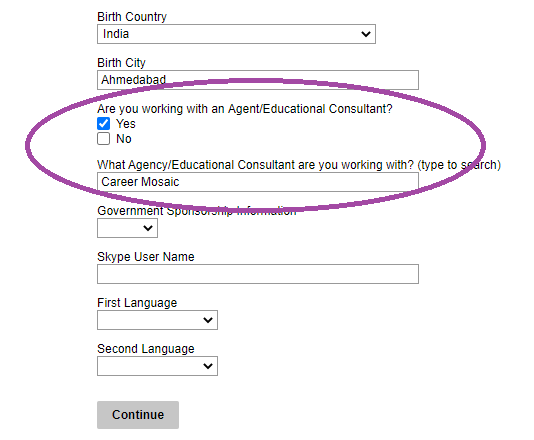This screenshot has width=534, height=440.
Task: Uncheck the Yes checkbox for agent question
Action: click(104, 124)
